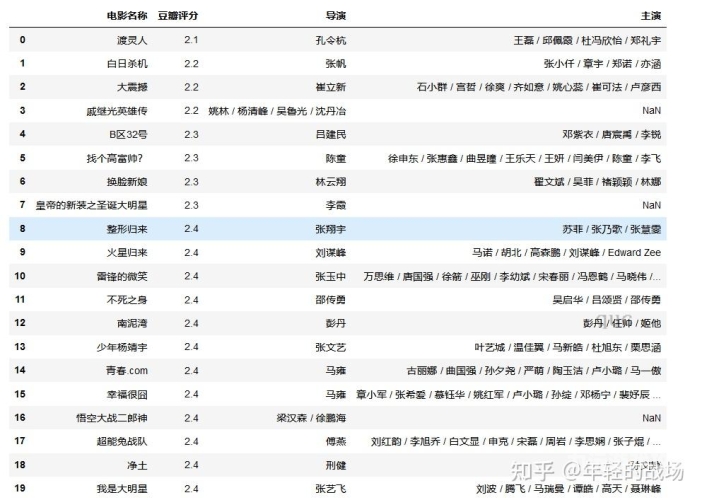Select the movie name 皇帝的新装之圣诞大明星
The height and width of the screenshot is (500, 702).
(91, 205)
